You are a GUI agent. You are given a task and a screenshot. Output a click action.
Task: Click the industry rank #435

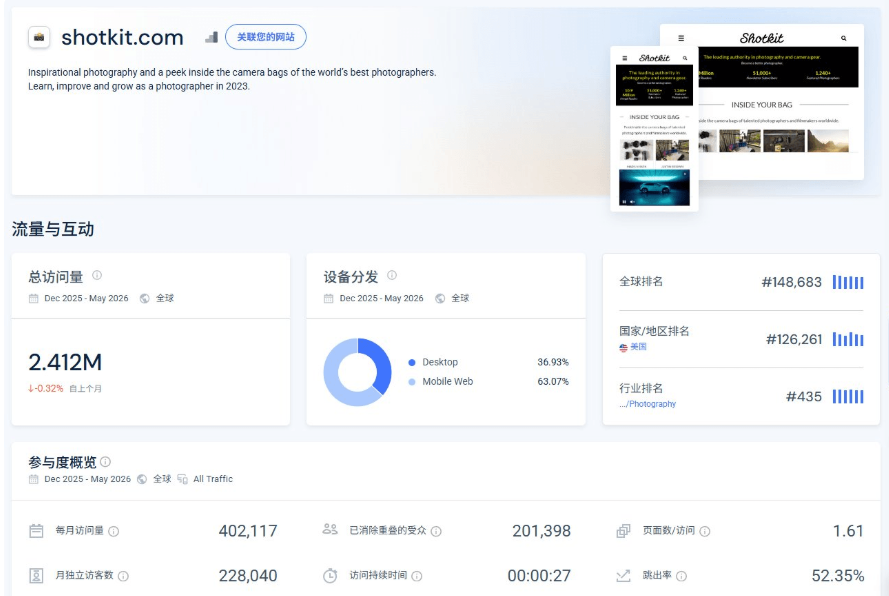804,396
